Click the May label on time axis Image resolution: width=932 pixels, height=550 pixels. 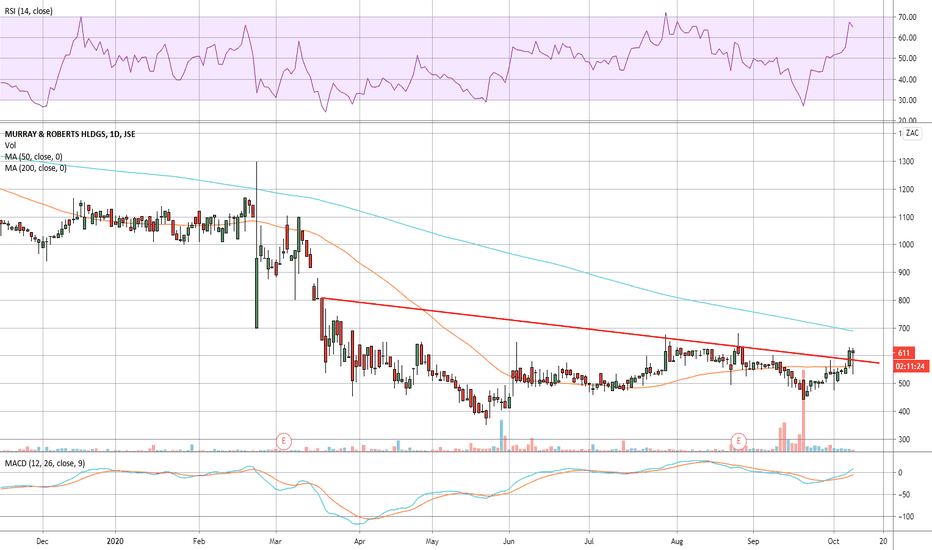pos(432,542)
